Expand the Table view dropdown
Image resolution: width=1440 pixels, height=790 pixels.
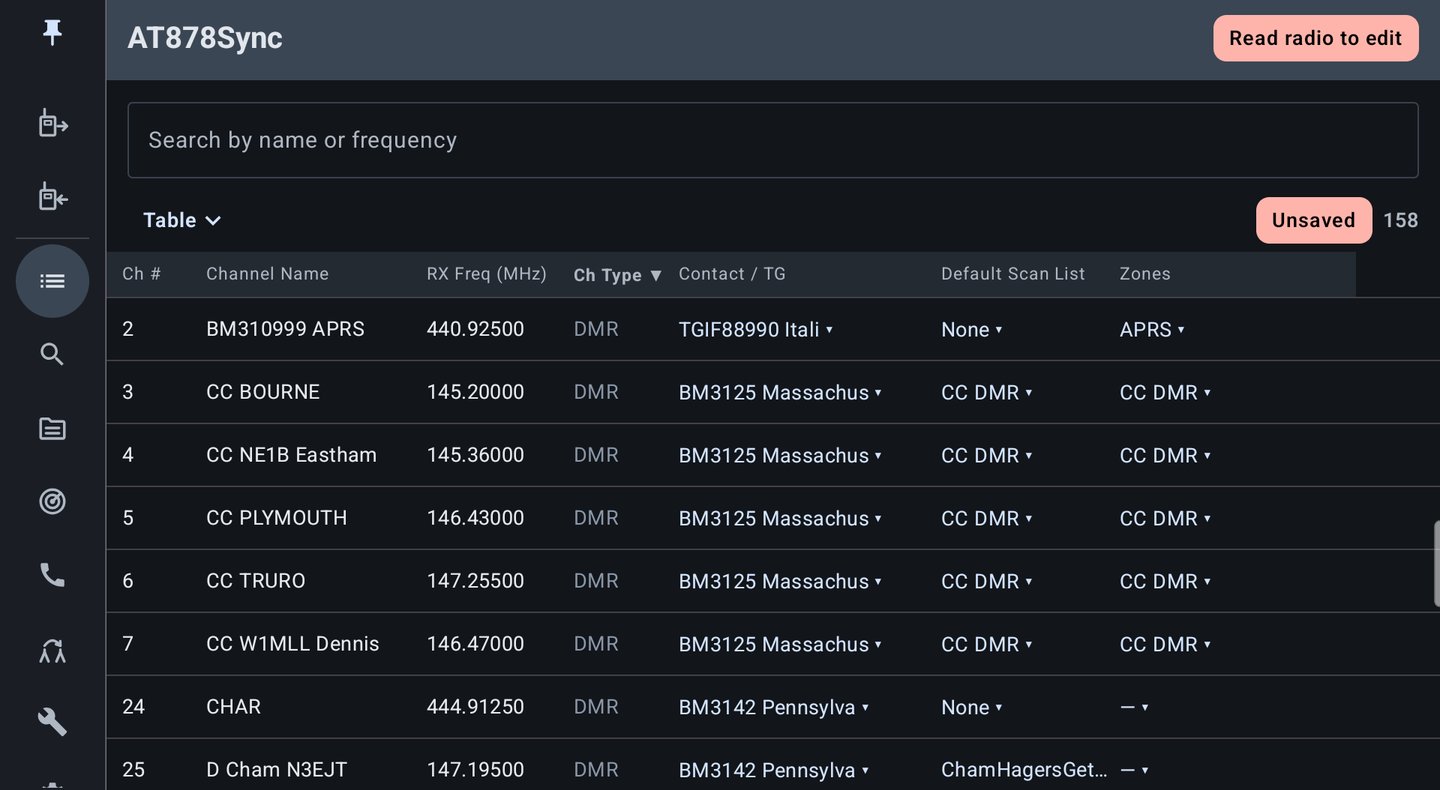(182, 220)
